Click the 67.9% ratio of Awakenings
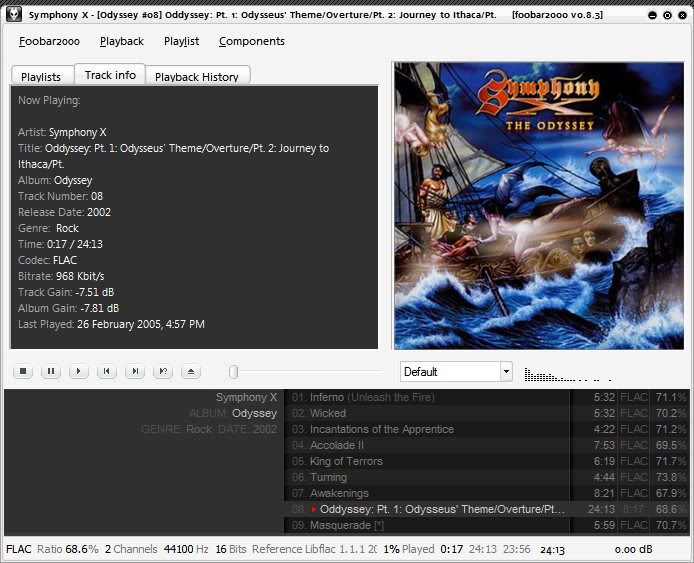Image resolution: width=694 pixels, height=563 pixels. [671, 493]
